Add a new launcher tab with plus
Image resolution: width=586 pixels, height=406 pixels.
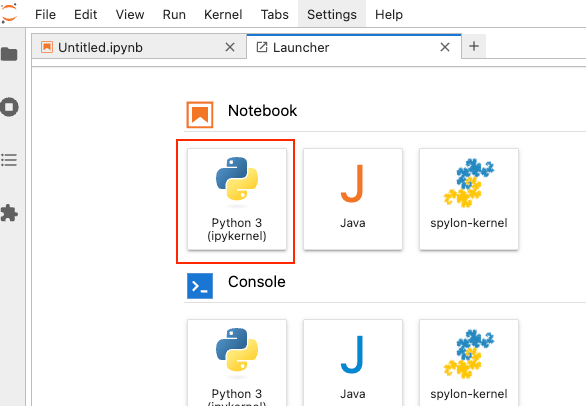474,46
